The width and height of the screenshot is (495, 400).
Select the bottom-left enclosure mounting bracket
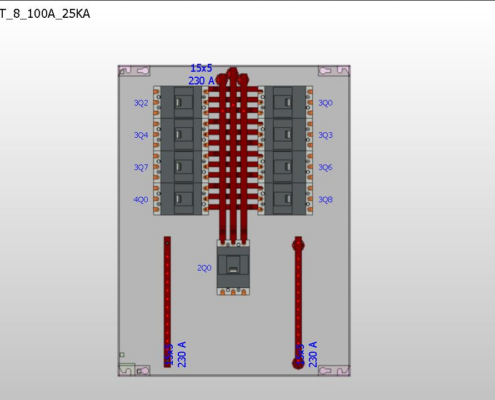click(134, 371)
